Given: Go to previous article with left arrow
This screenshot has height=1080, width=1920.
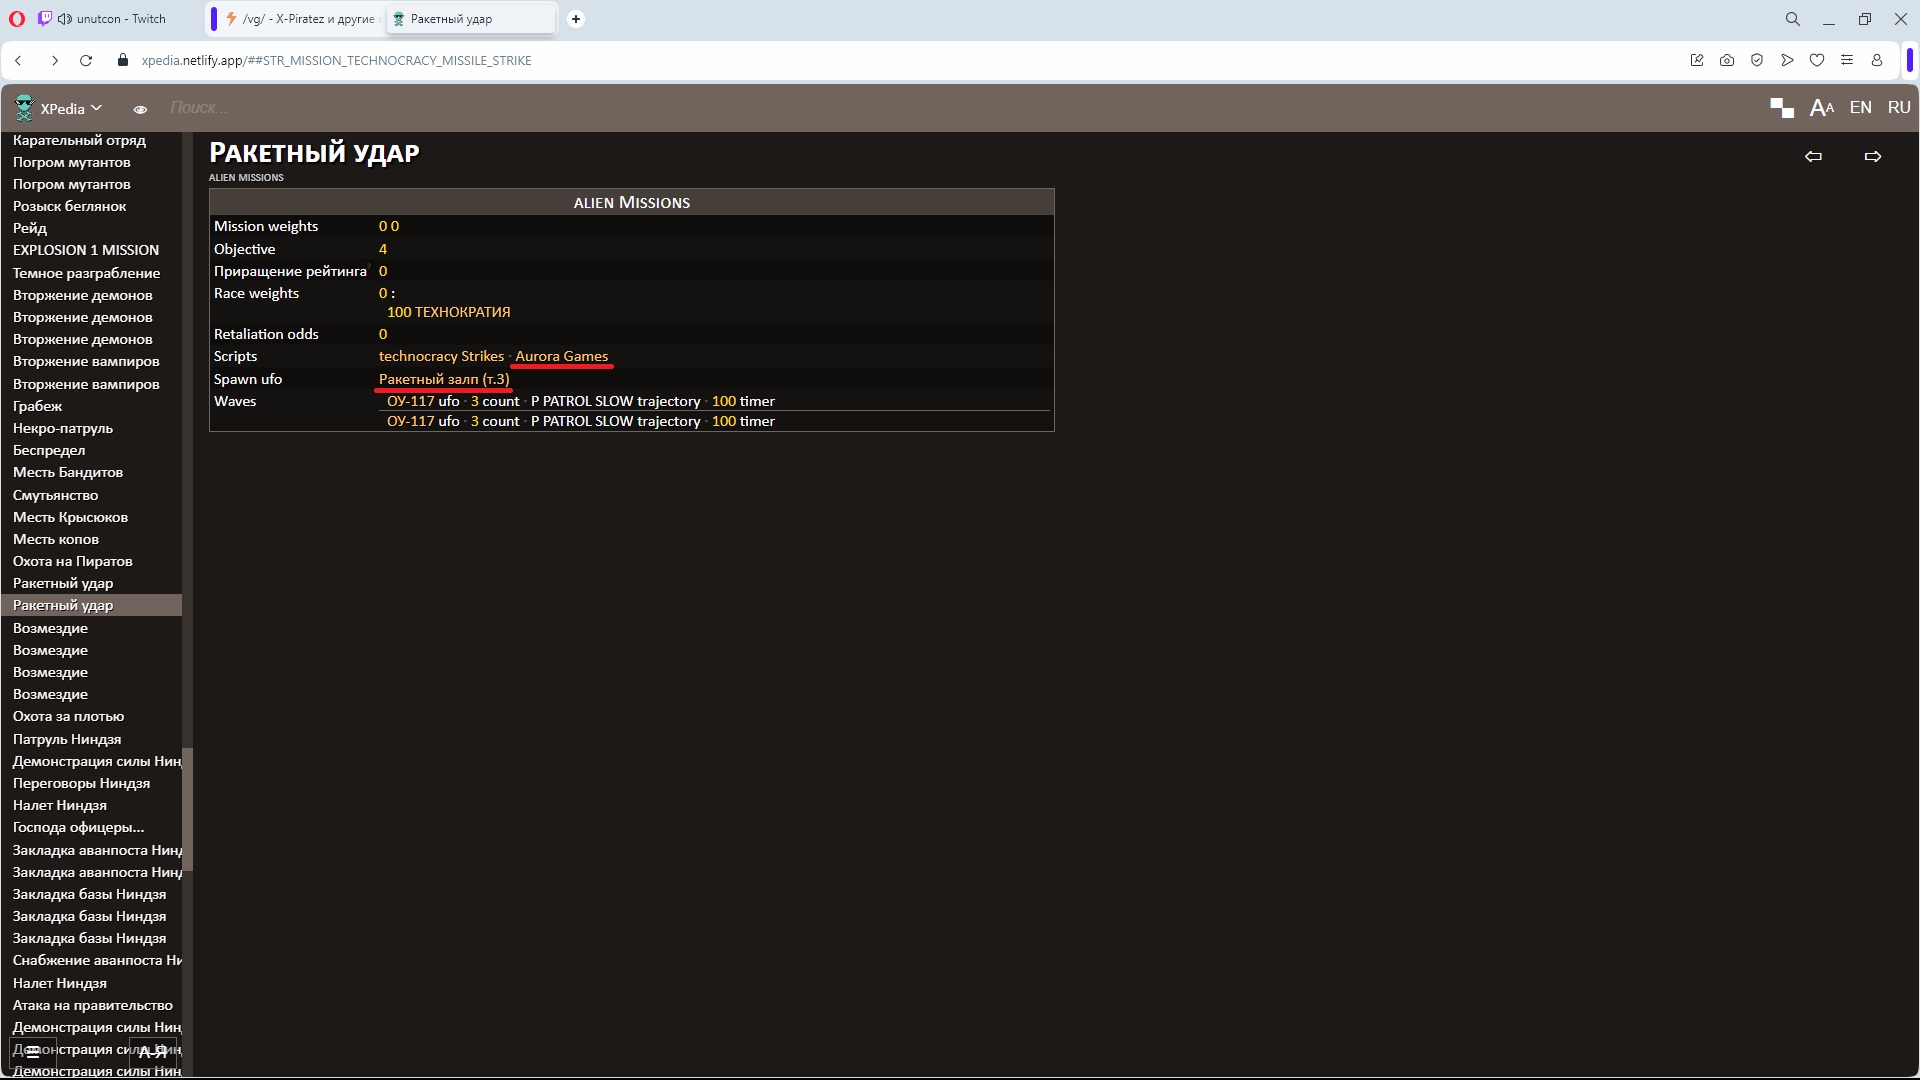Looking at the screenshot, I should 1813,156.
